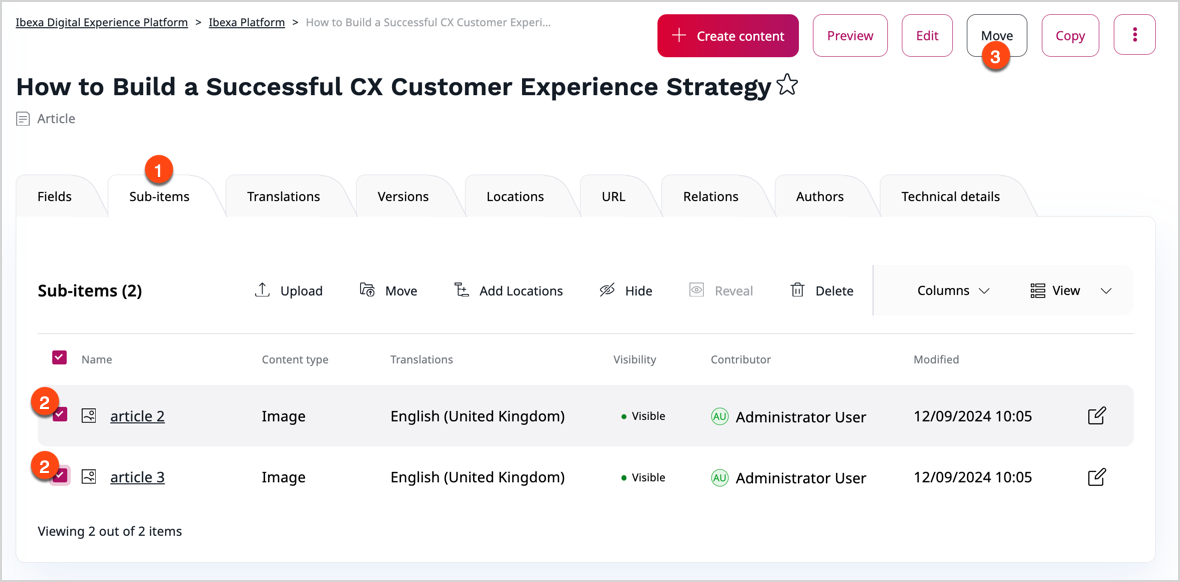
Task: Open the Versions tab
Action: pyautogui.click(x=403, y=196)
